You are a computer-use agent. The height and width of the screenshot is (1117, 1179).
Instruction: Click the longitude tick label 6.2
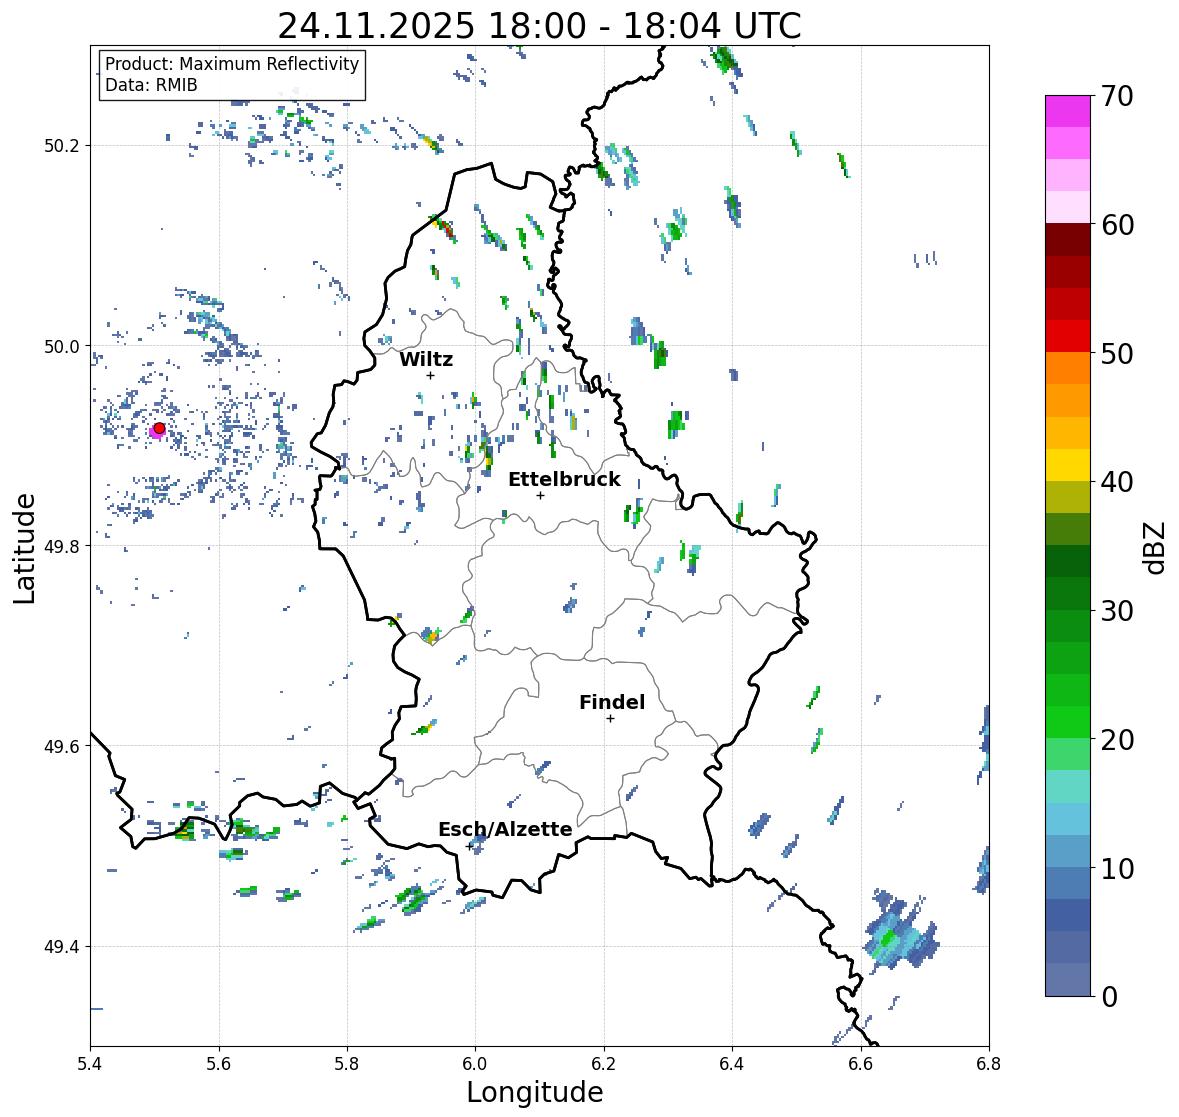pos(604,1063)
